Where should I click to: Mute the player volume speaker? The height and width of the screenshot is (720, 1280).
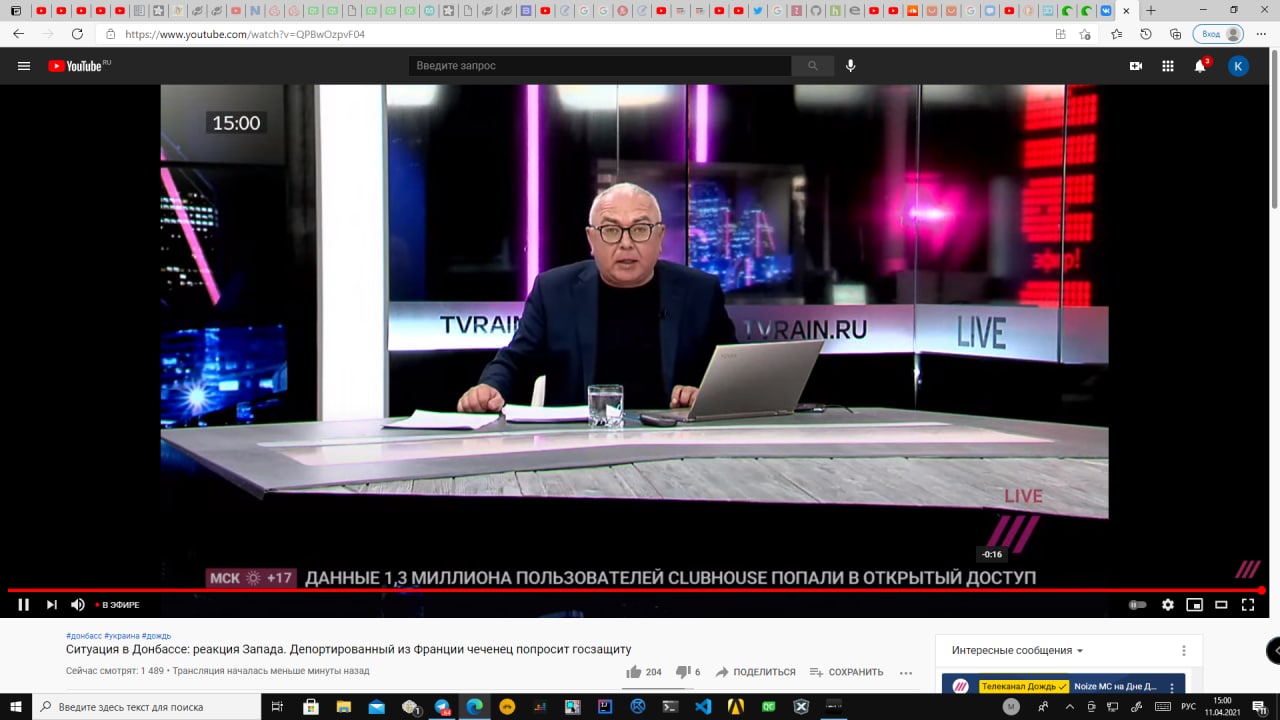point(78,604)
